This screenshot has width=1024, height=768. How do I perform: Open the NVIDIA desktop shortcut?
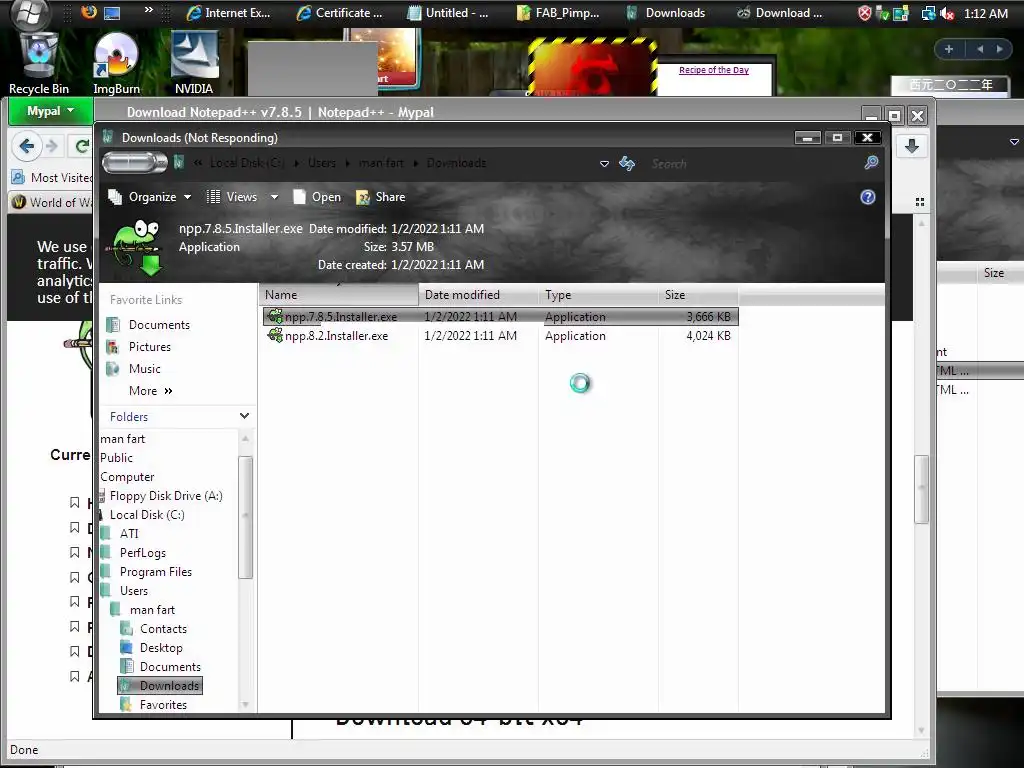pos(194,62)
